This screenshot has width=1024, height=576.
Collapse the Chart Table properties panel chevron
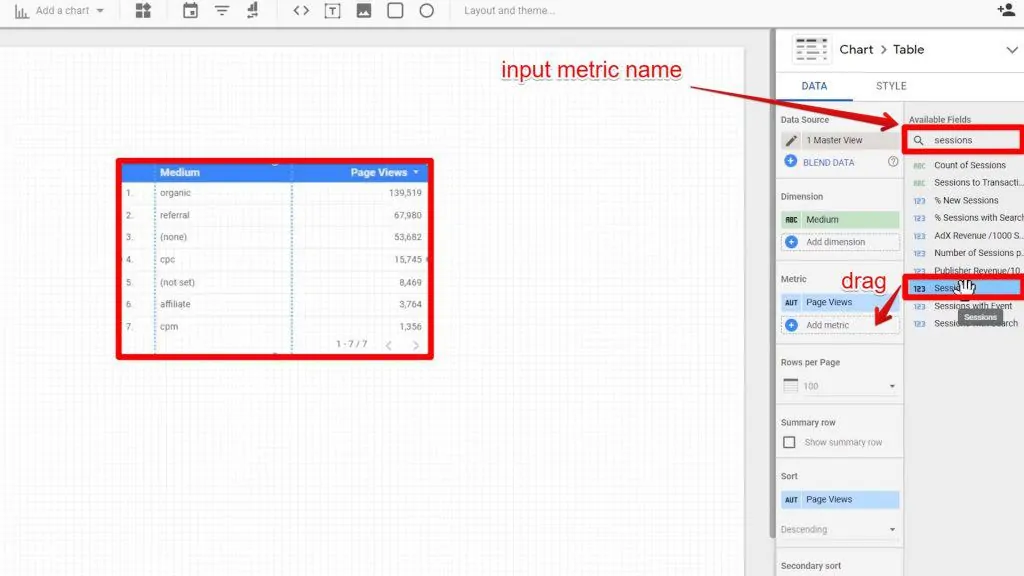point(1012,49)
